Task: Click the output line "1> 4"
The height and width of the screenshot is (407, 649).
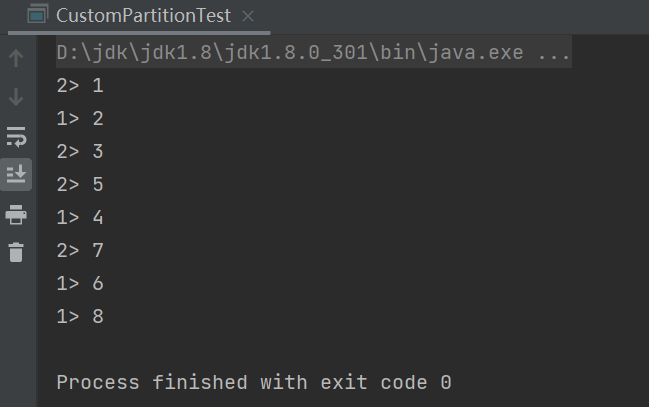Action: [80, 218]
